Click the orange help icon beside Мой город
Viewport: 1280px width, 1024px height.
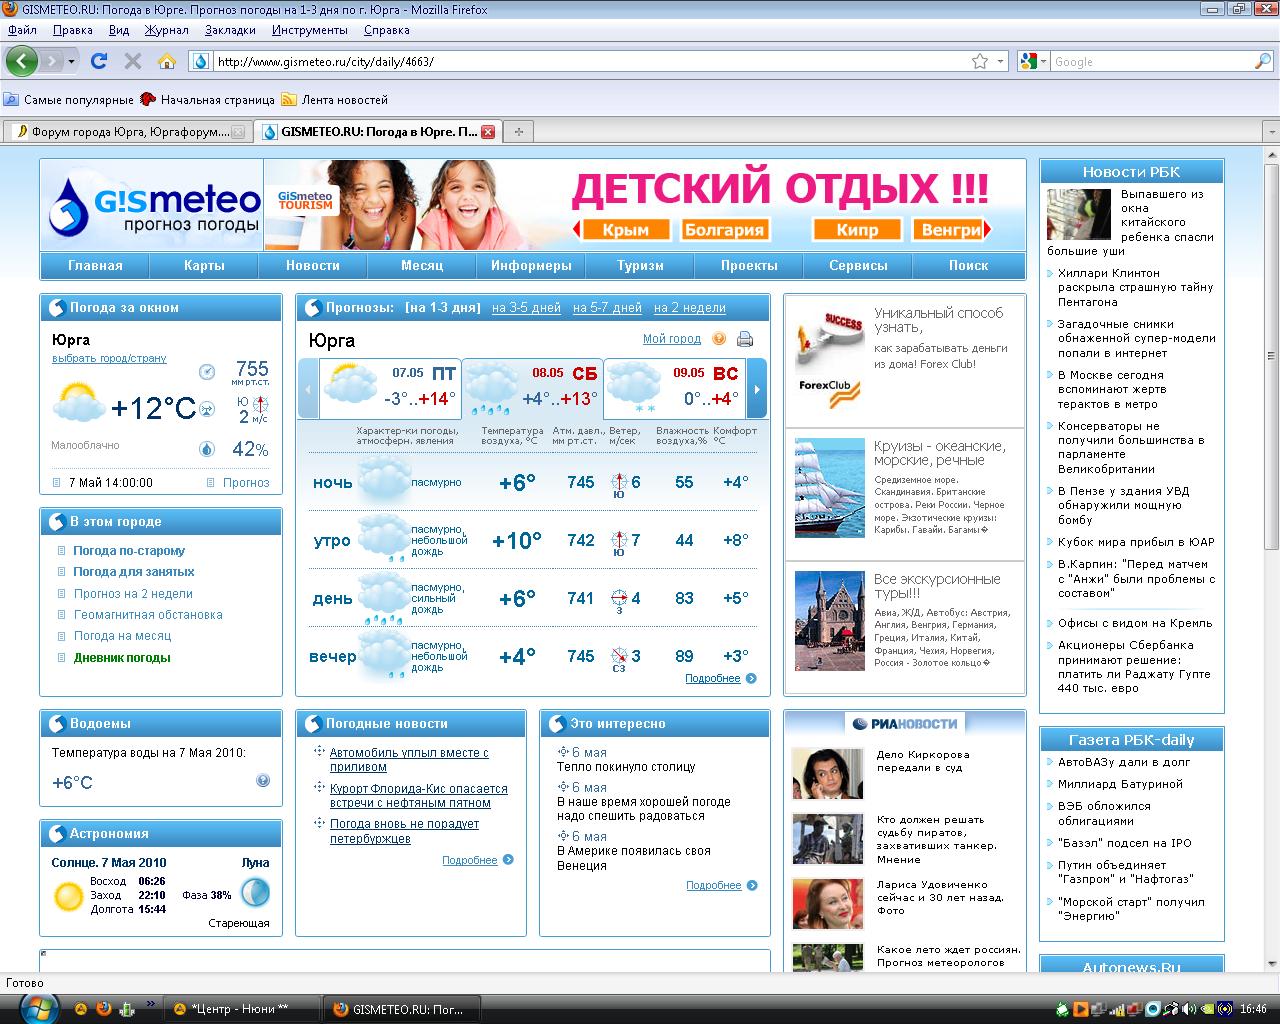(719, 339)
